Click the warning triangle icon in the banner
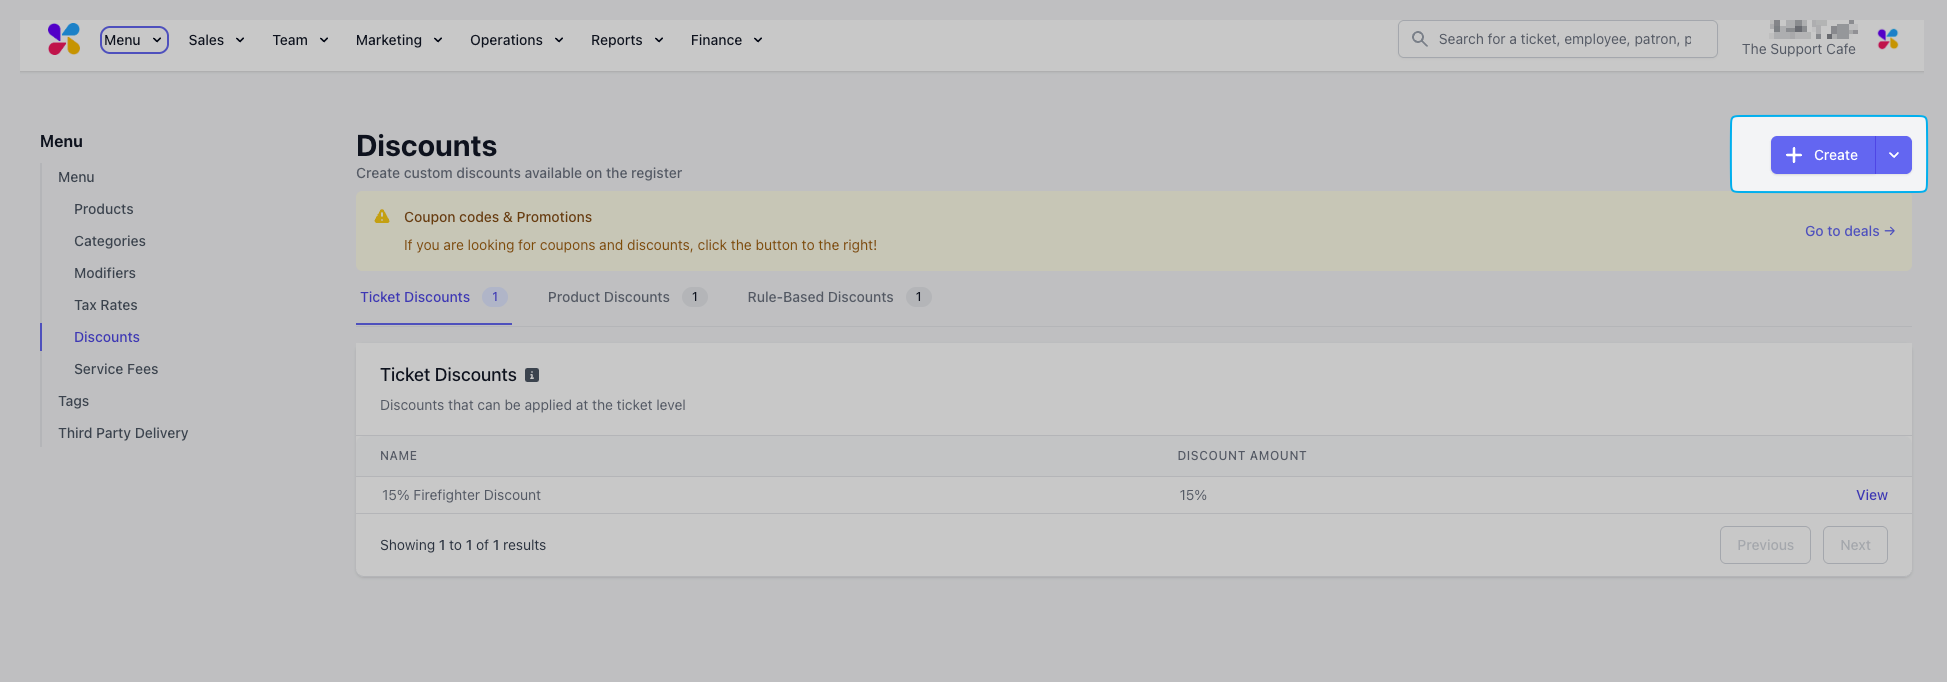This screenshot has height=682, width=1947. [382, 217]
